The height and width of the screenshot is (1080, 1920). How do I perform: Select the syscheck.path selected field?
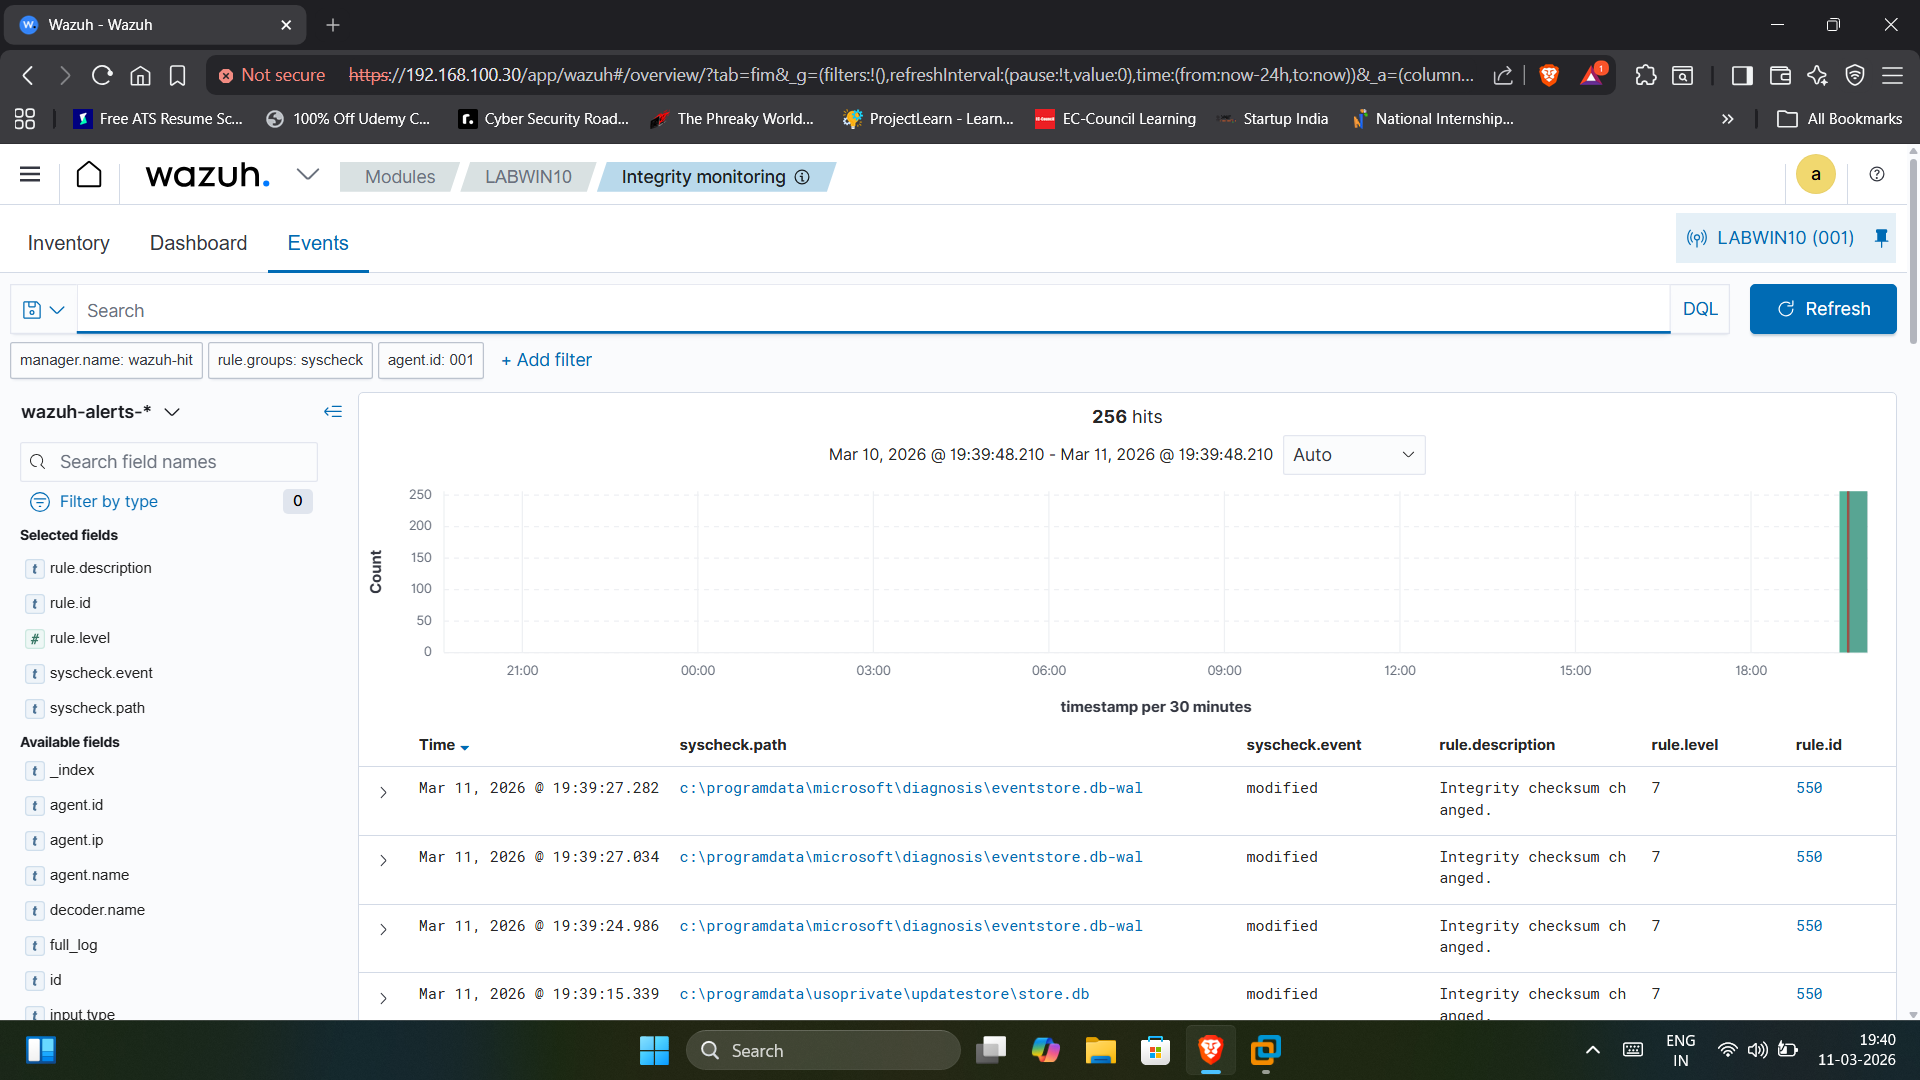pos(97,708)
